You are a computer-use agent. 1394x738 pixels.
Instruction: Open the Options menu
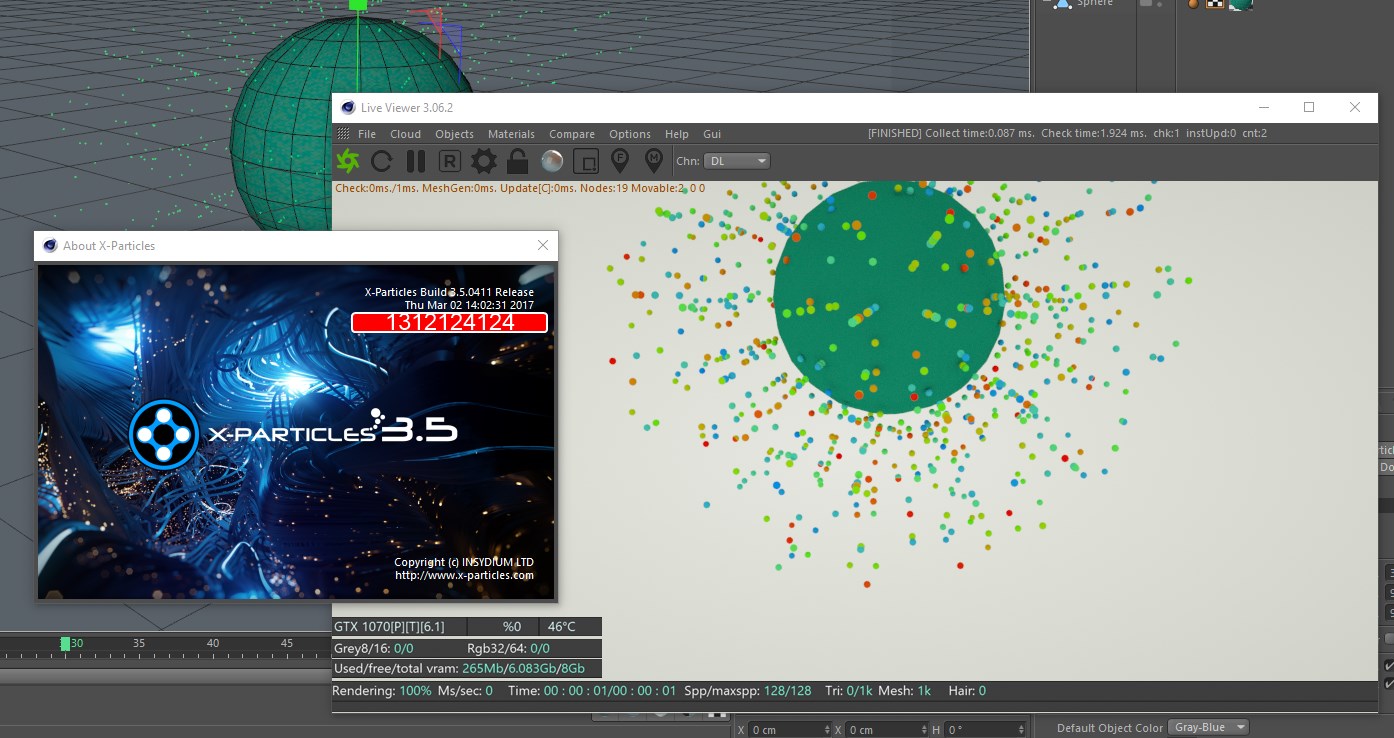click(630, 134)
